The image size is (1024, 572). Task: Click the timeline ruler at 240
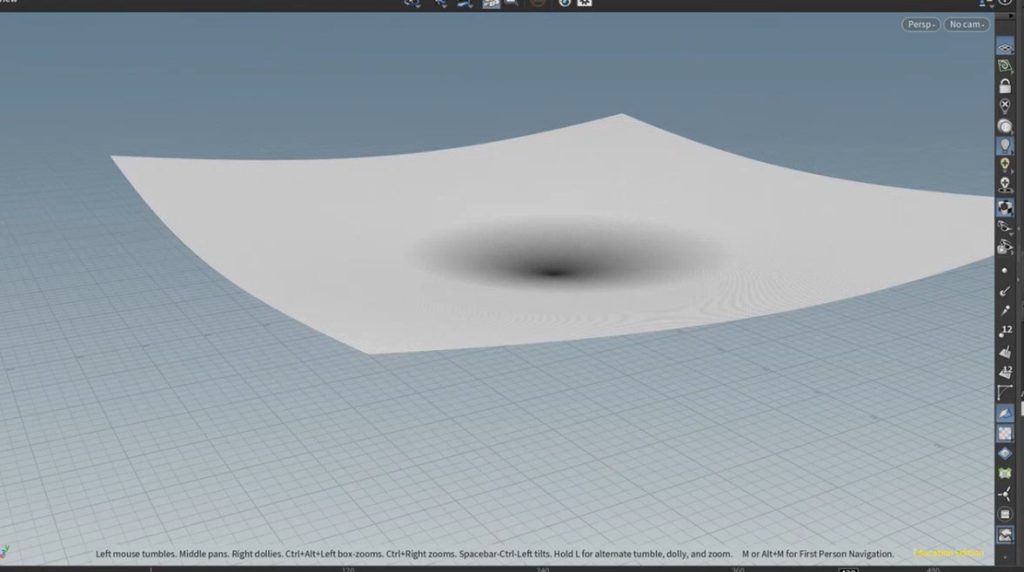(543, 568)
